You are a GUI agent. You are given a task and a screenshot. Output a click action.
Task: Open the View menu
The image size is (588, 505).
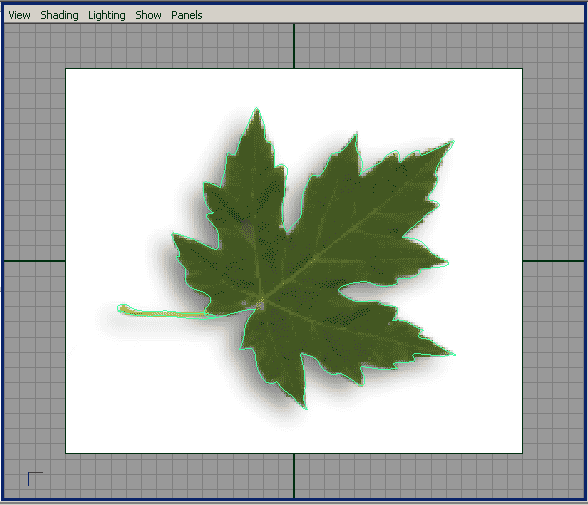[x=19, y=15]
